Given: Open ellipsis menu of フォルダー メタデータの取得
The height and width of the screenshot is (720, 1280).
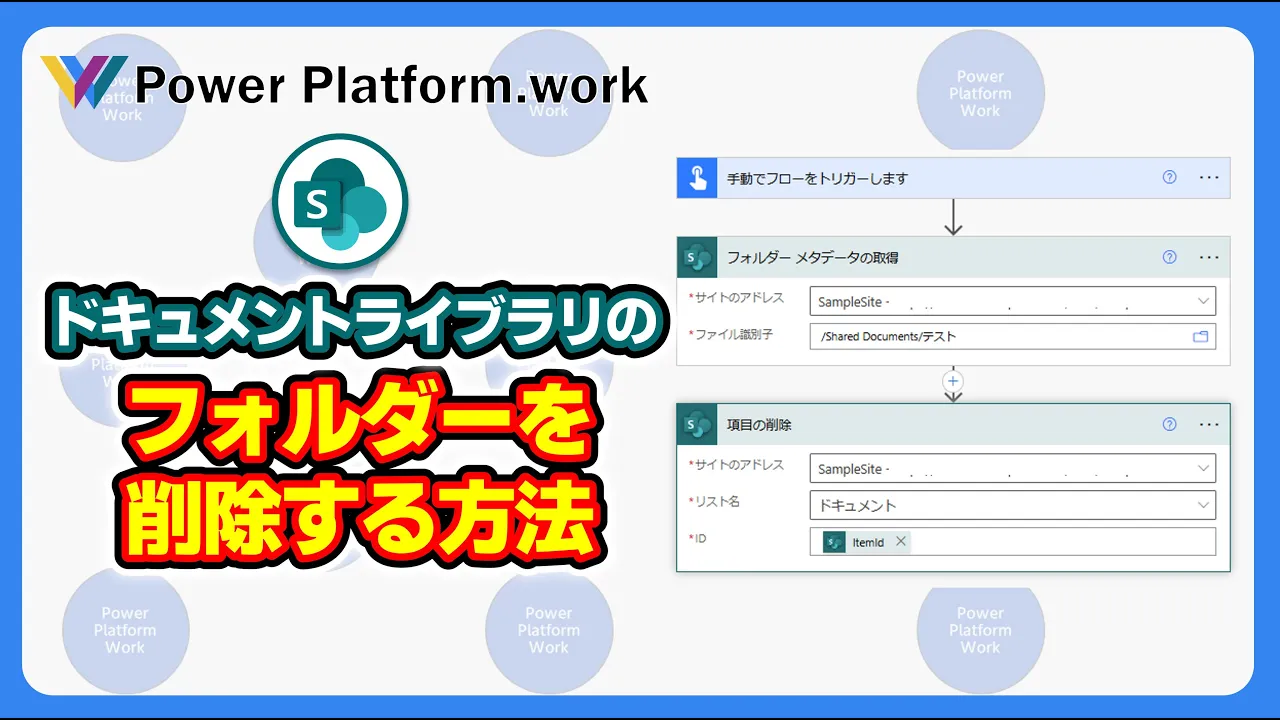Looking at the screenshot, I should pos(1209,257).
